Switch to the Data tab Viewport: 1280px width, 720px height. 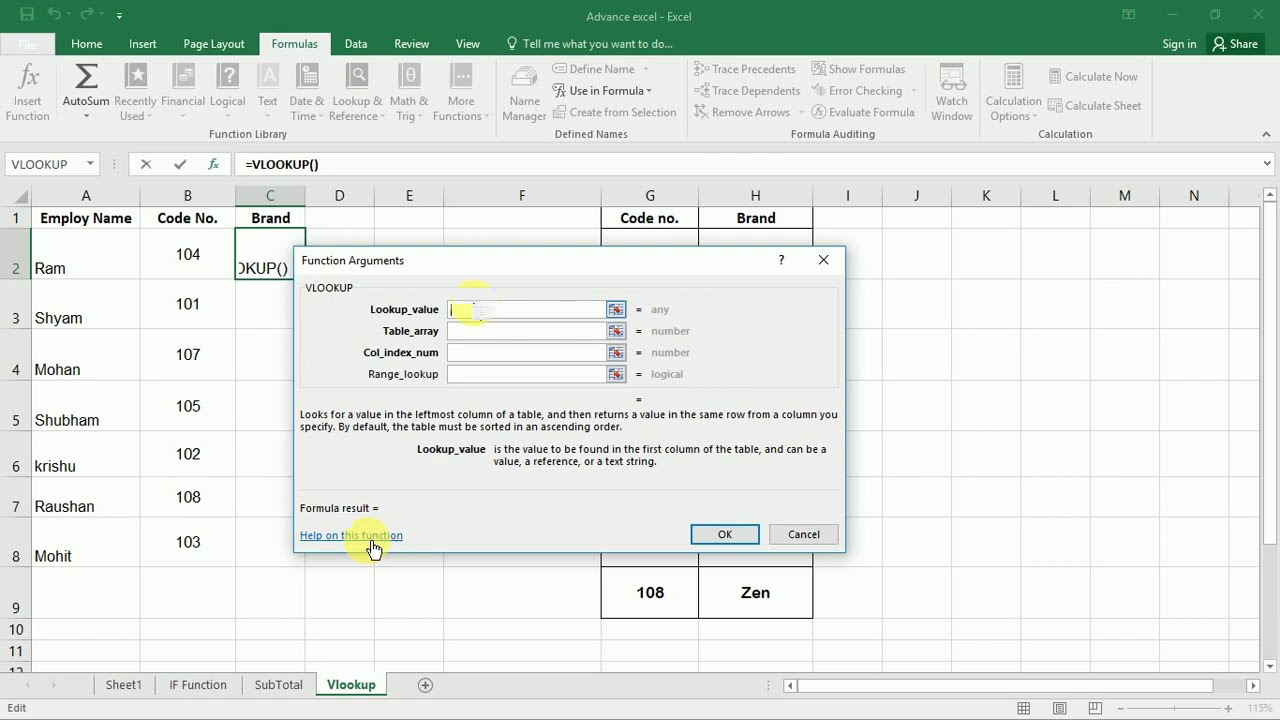coord(356,44)
